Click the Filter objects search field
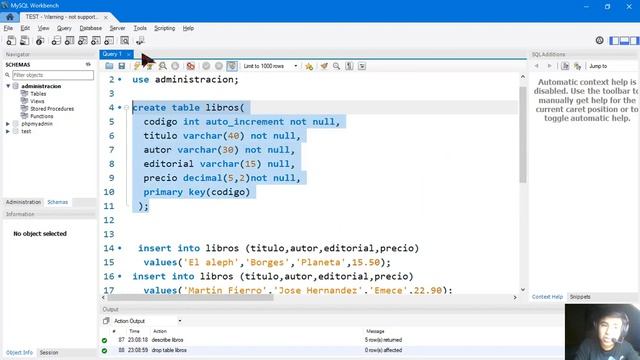This screenshot has height=360, width=640. [x=53, y=75]
